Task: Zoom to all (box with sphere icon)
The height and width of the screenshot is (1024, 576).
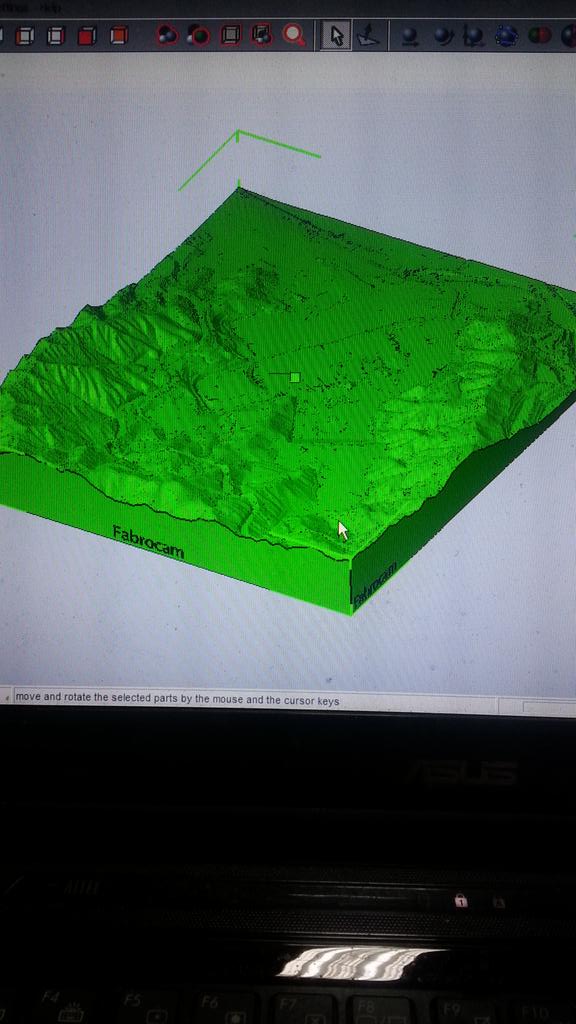Action: click(262, 35)
